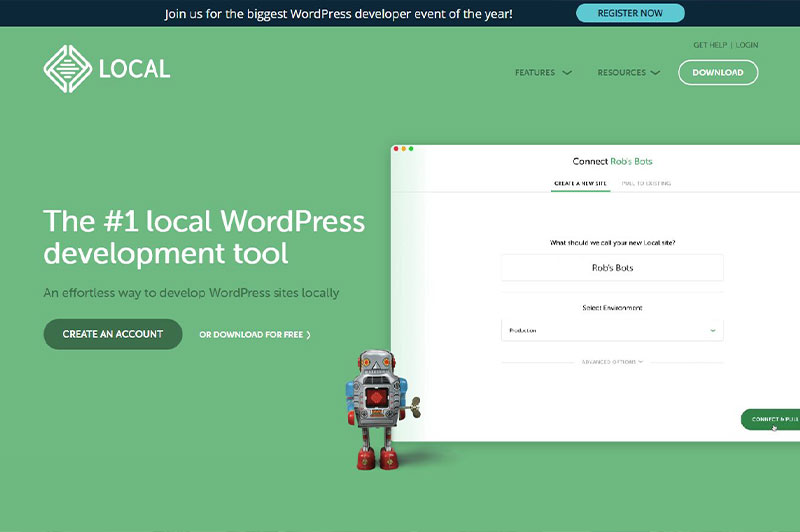The image size is (800, 532).
Task: Click the CREATE AN ACCOUNT button
Action: (x=113, y=334)
